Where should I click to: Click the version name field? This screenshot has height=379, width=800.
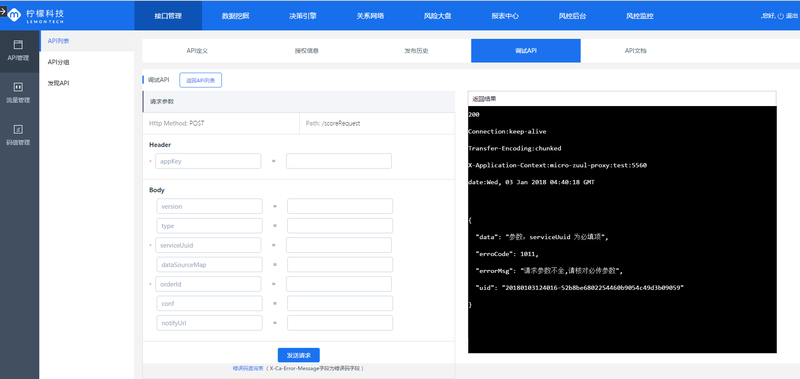point(210,206)
